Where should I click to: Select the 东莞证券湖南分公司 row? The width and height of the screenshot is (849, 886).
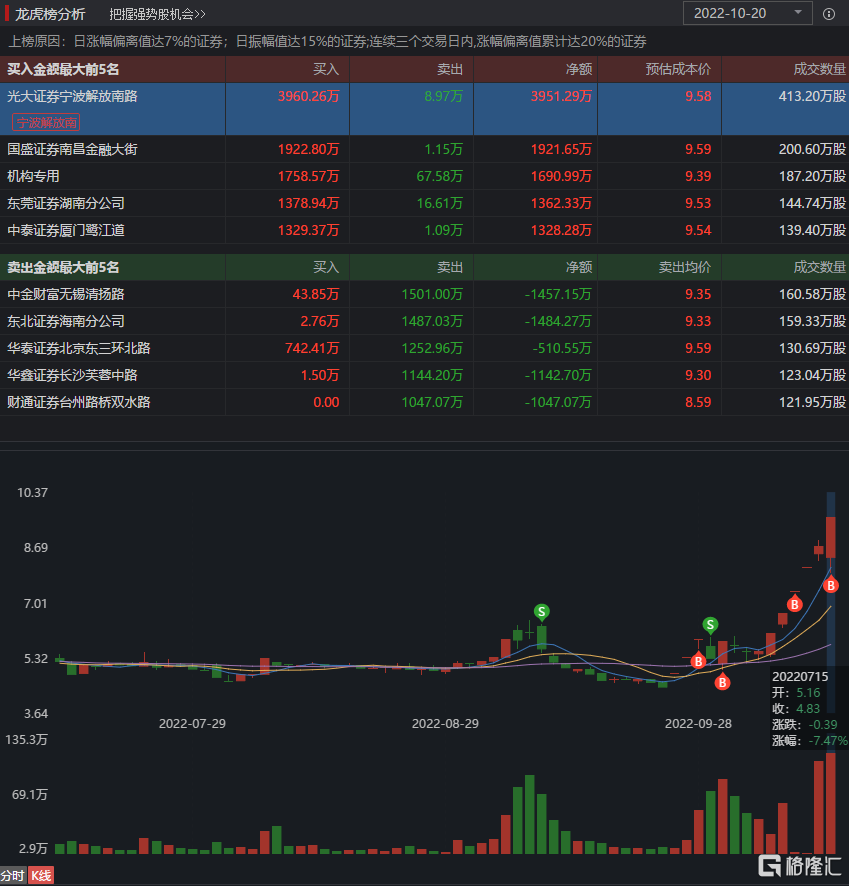(424, 203)
